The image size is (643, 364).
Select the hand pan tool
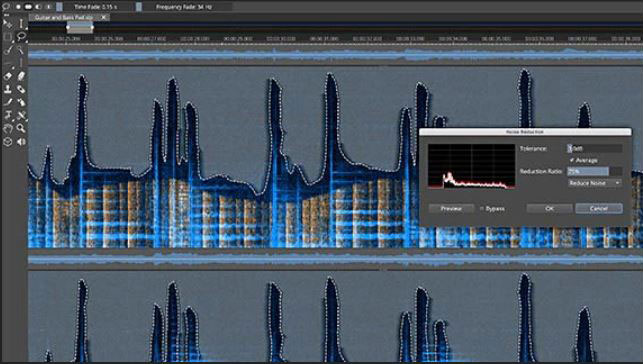pyautogui.click(x=7, y=128)
